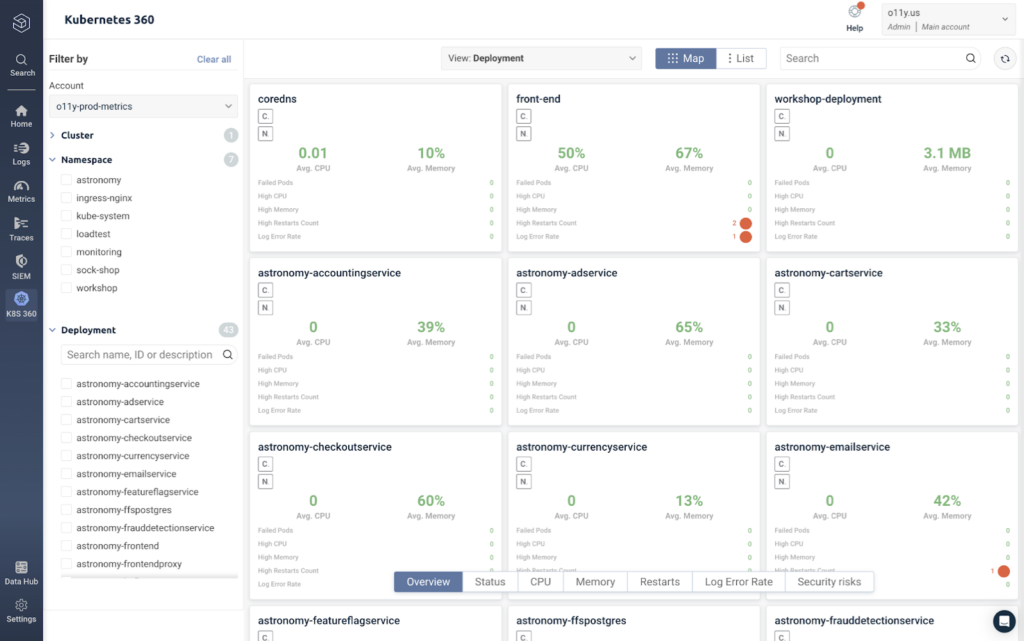The width and height of the screenshot is (1024, 641).
Task: Select the List view button
Action: tap(741, 58)
